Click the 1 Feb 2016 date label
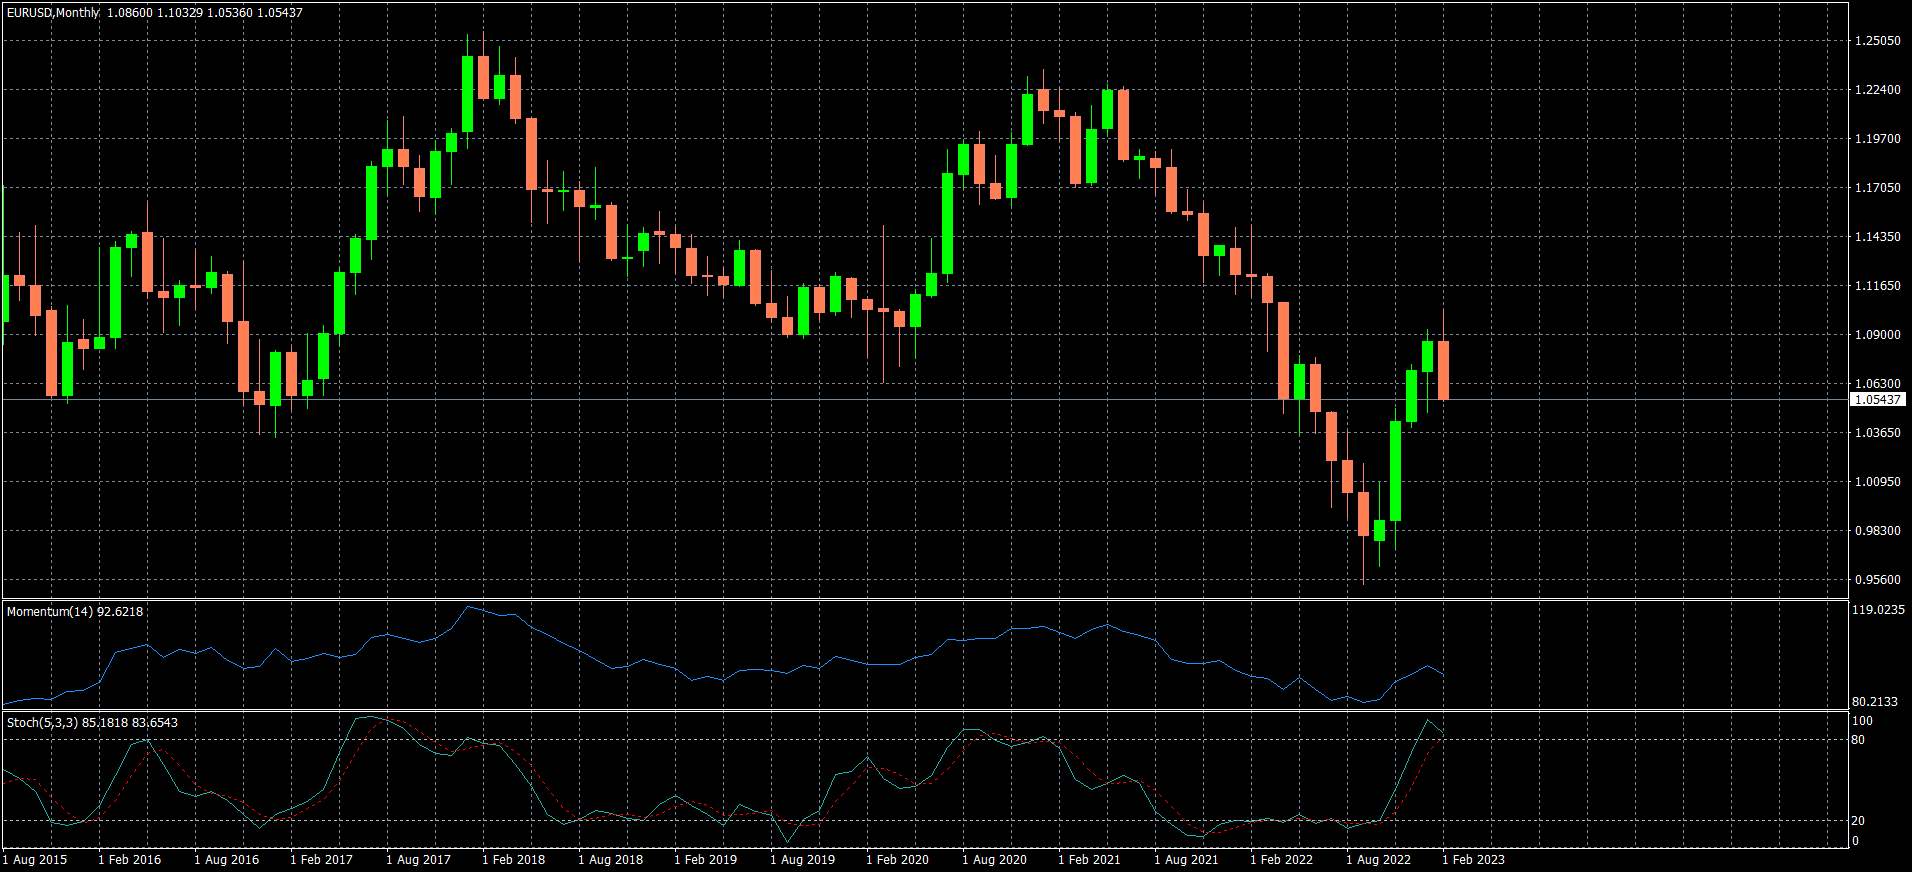 point(130,860)
